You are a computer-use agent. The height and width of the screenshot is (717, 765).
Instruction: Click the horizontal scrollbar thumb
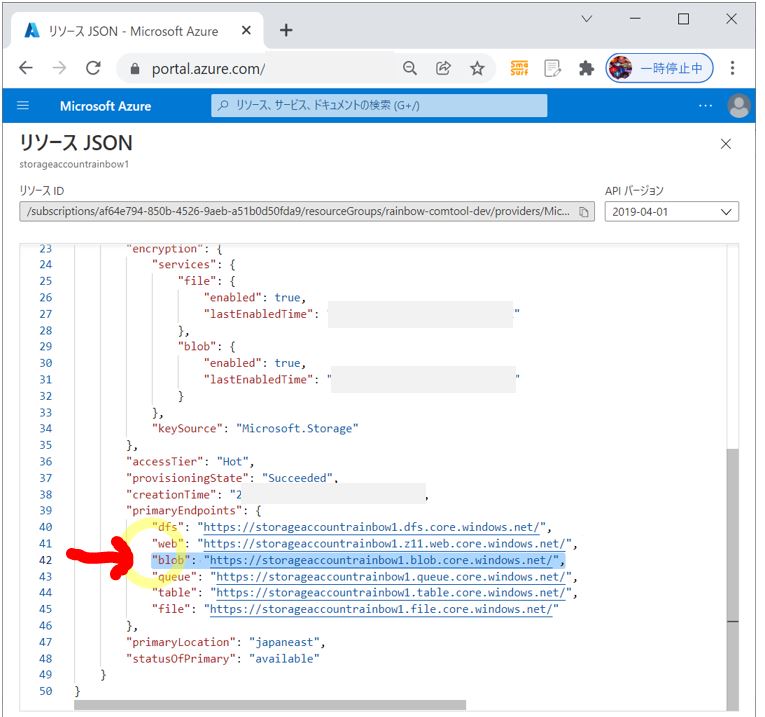click(270, 705)
